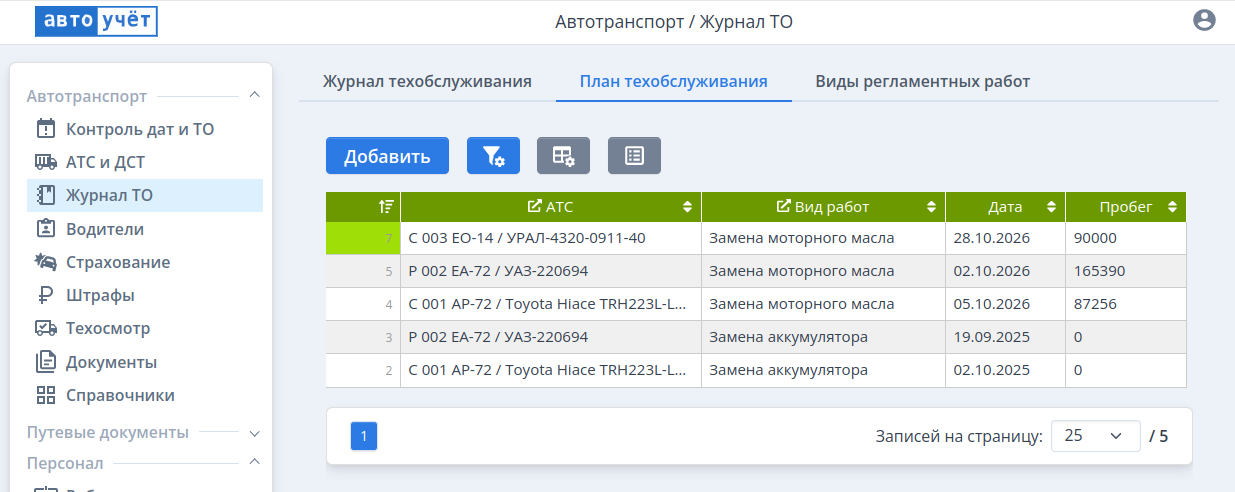Open filter settings button with gear
The height and width of the screenshot is (492, 1235).
click(494, 155)
